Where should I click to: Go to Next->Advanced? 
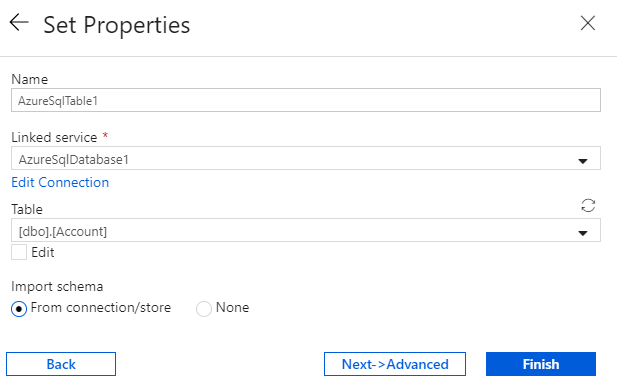click(395, 364)
